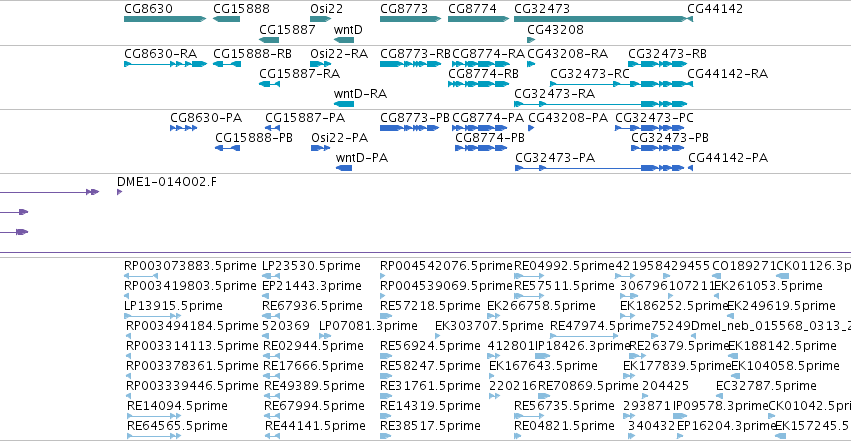This screenshot has width=851, height=441.
Task: Click the RE56735.5prime EST label
Action: pyautogui.click(x=564, y=406)
